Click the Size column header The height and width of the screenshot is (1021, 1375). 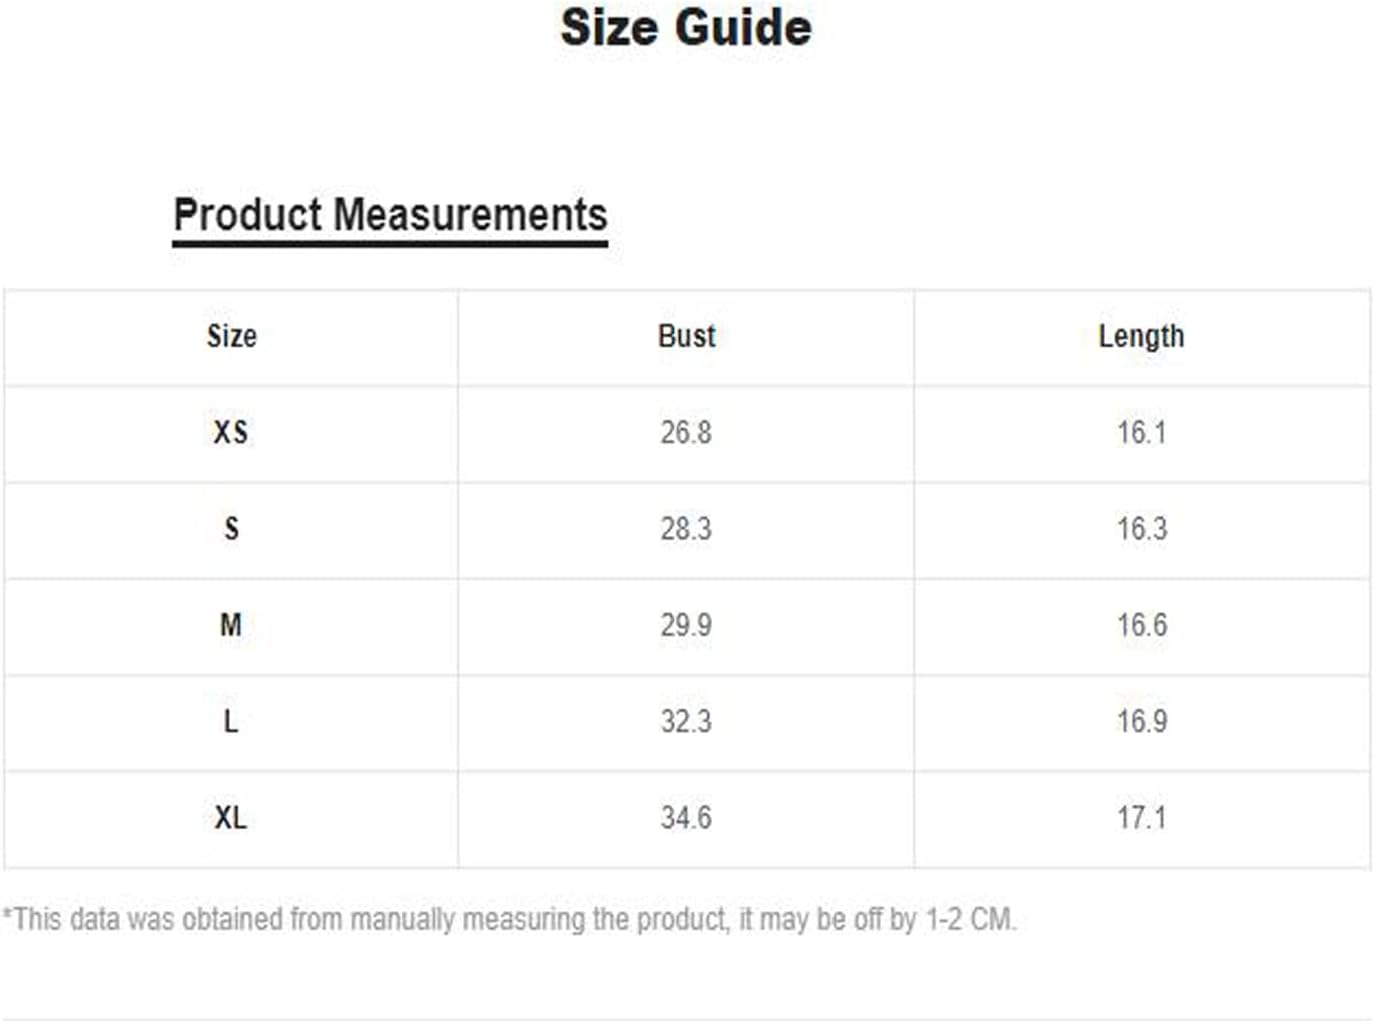(x=231, y=336)
